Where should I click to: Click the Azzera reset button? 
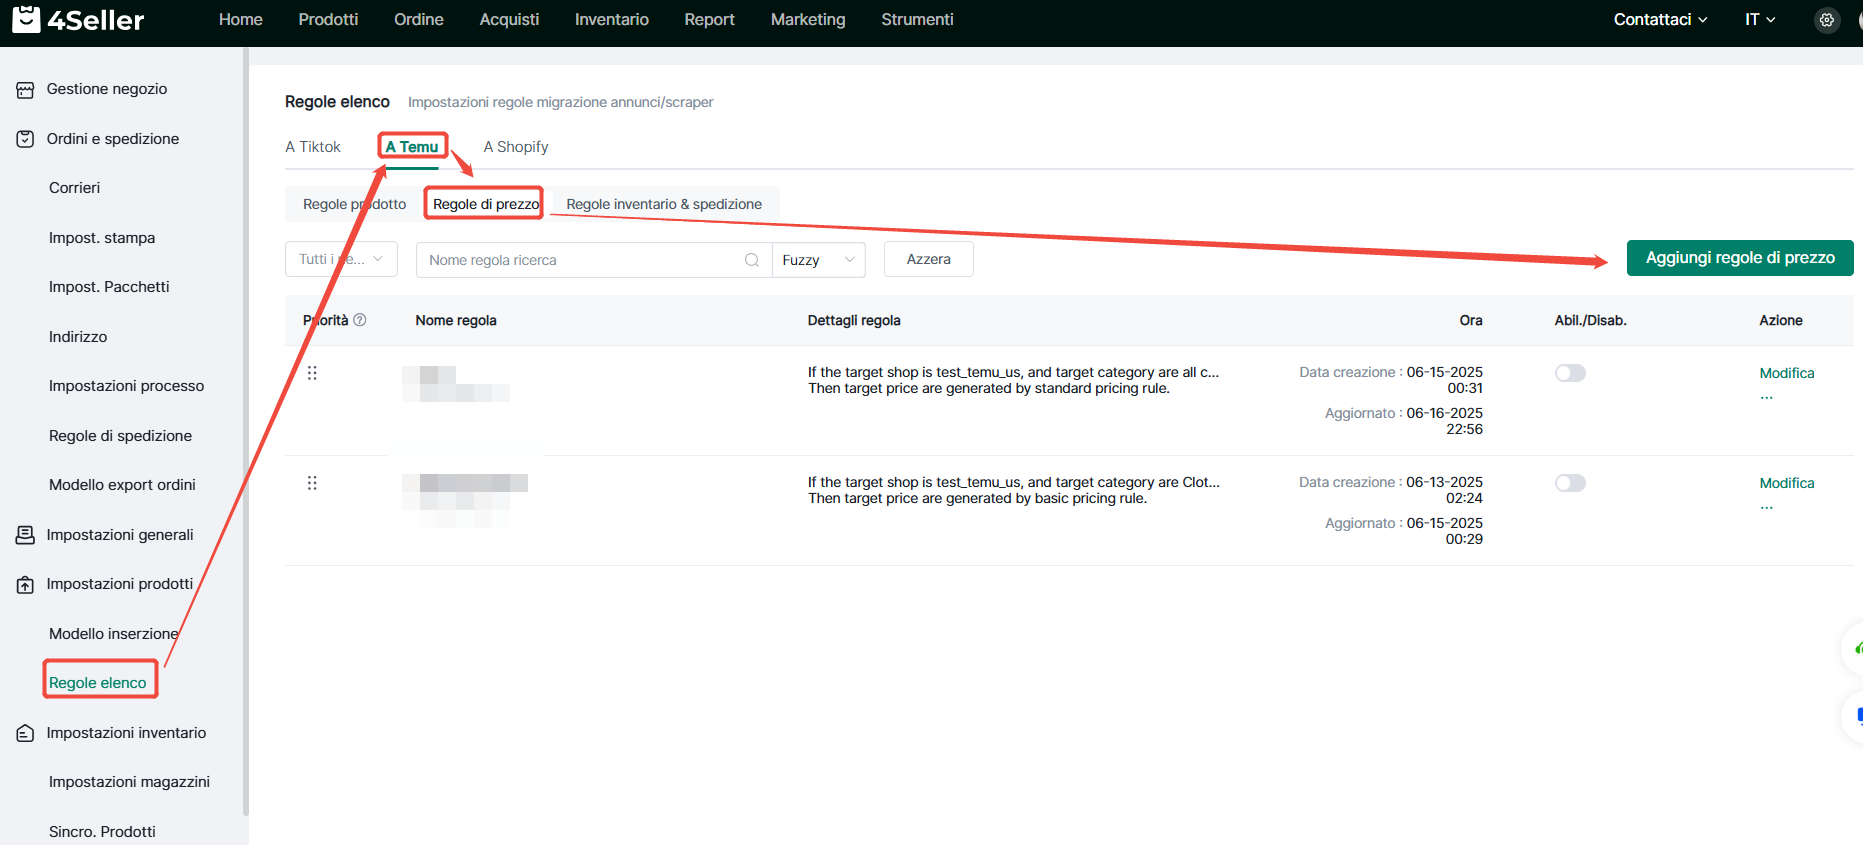click(929, 259)
